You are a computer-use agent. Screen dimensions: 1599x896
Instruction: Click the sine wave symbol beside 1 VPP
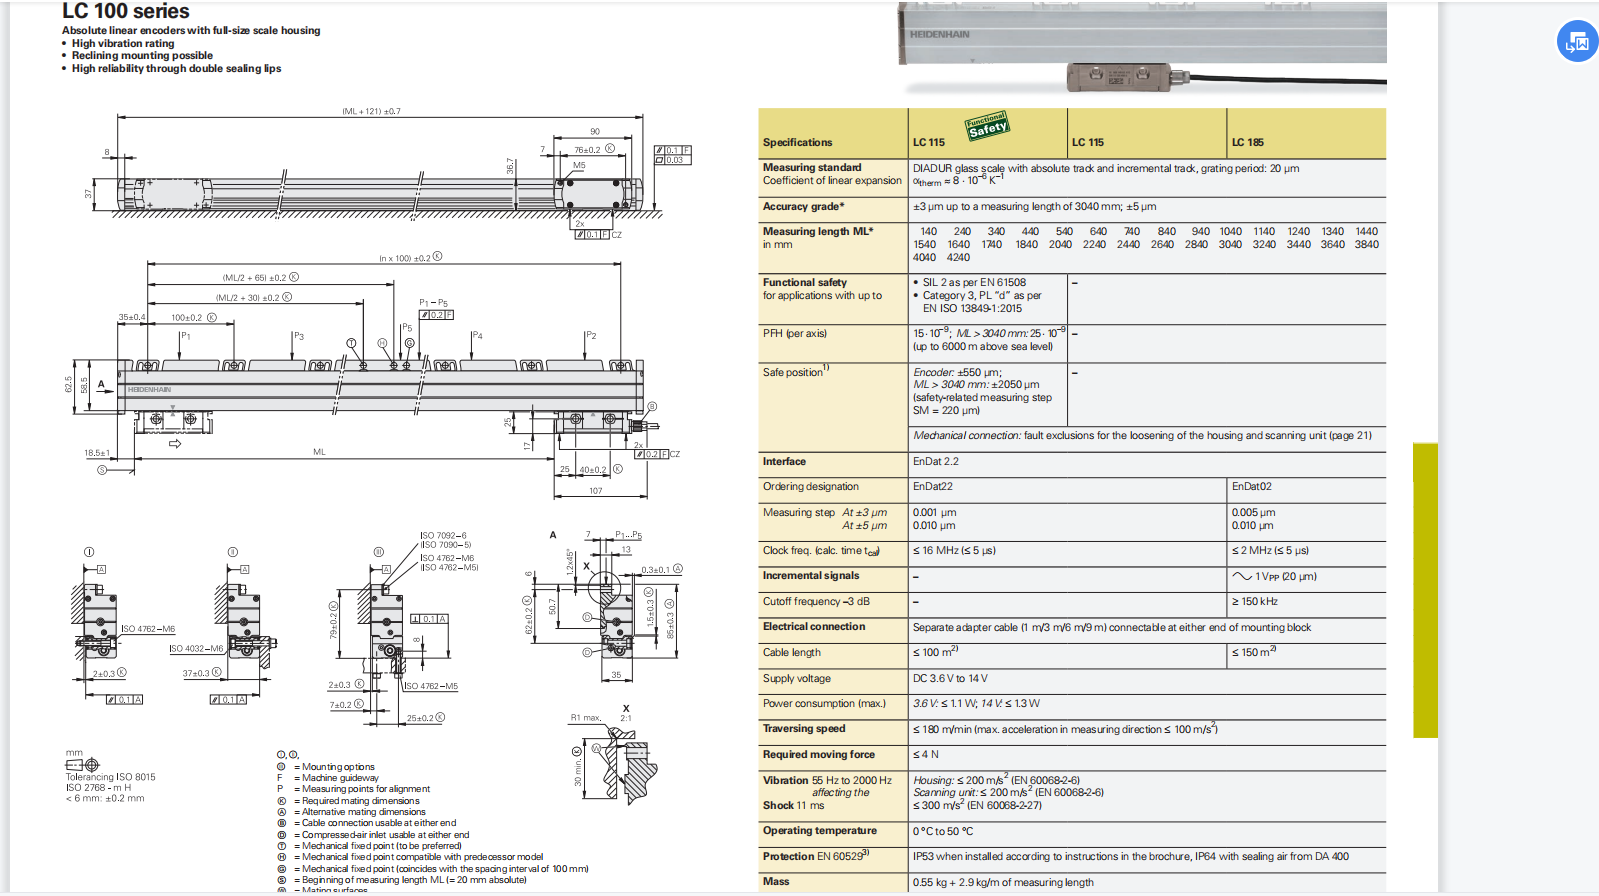[x=1242, y=576]
